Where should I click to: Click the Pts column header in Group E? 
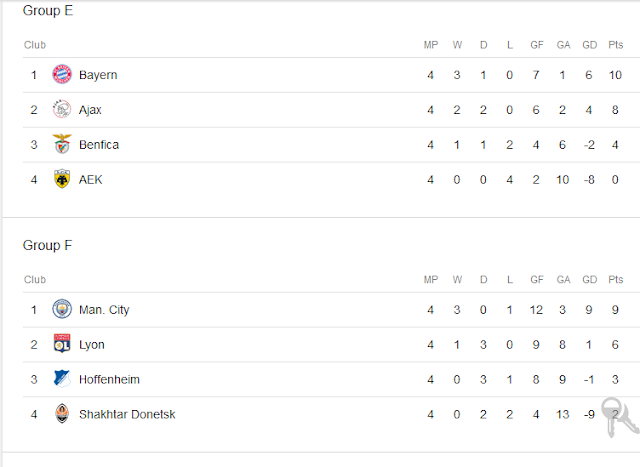point(616,45)
